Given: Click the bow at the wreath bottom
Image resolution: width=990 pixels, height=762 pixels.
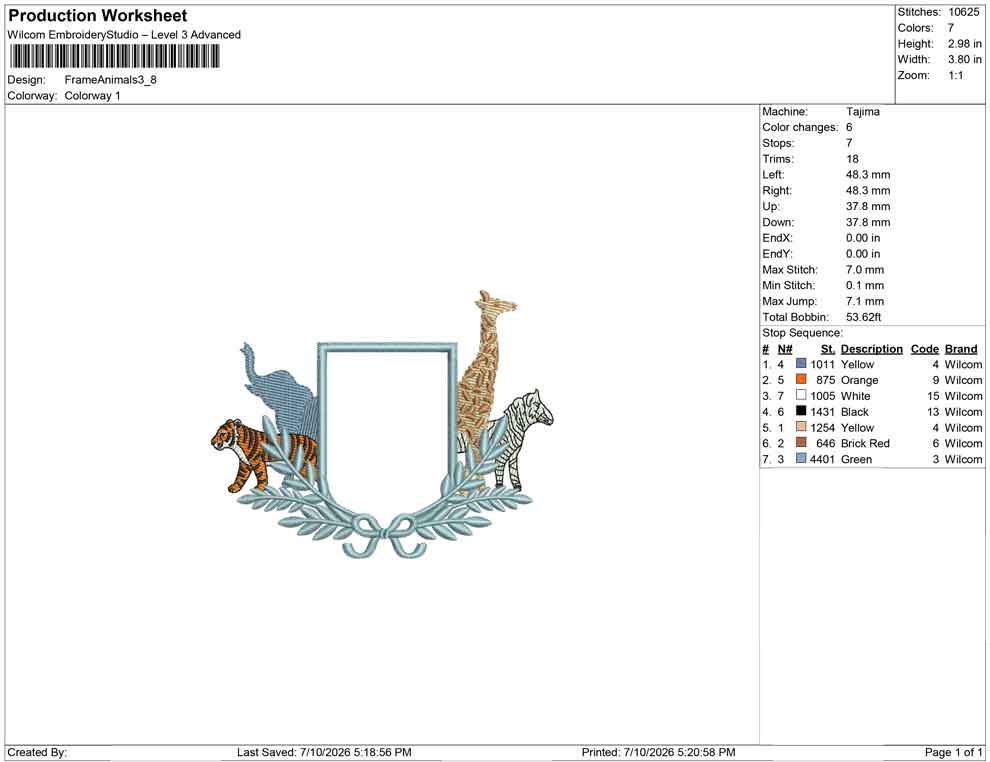Looking at the screenshot, I should [x=384, y=537].
